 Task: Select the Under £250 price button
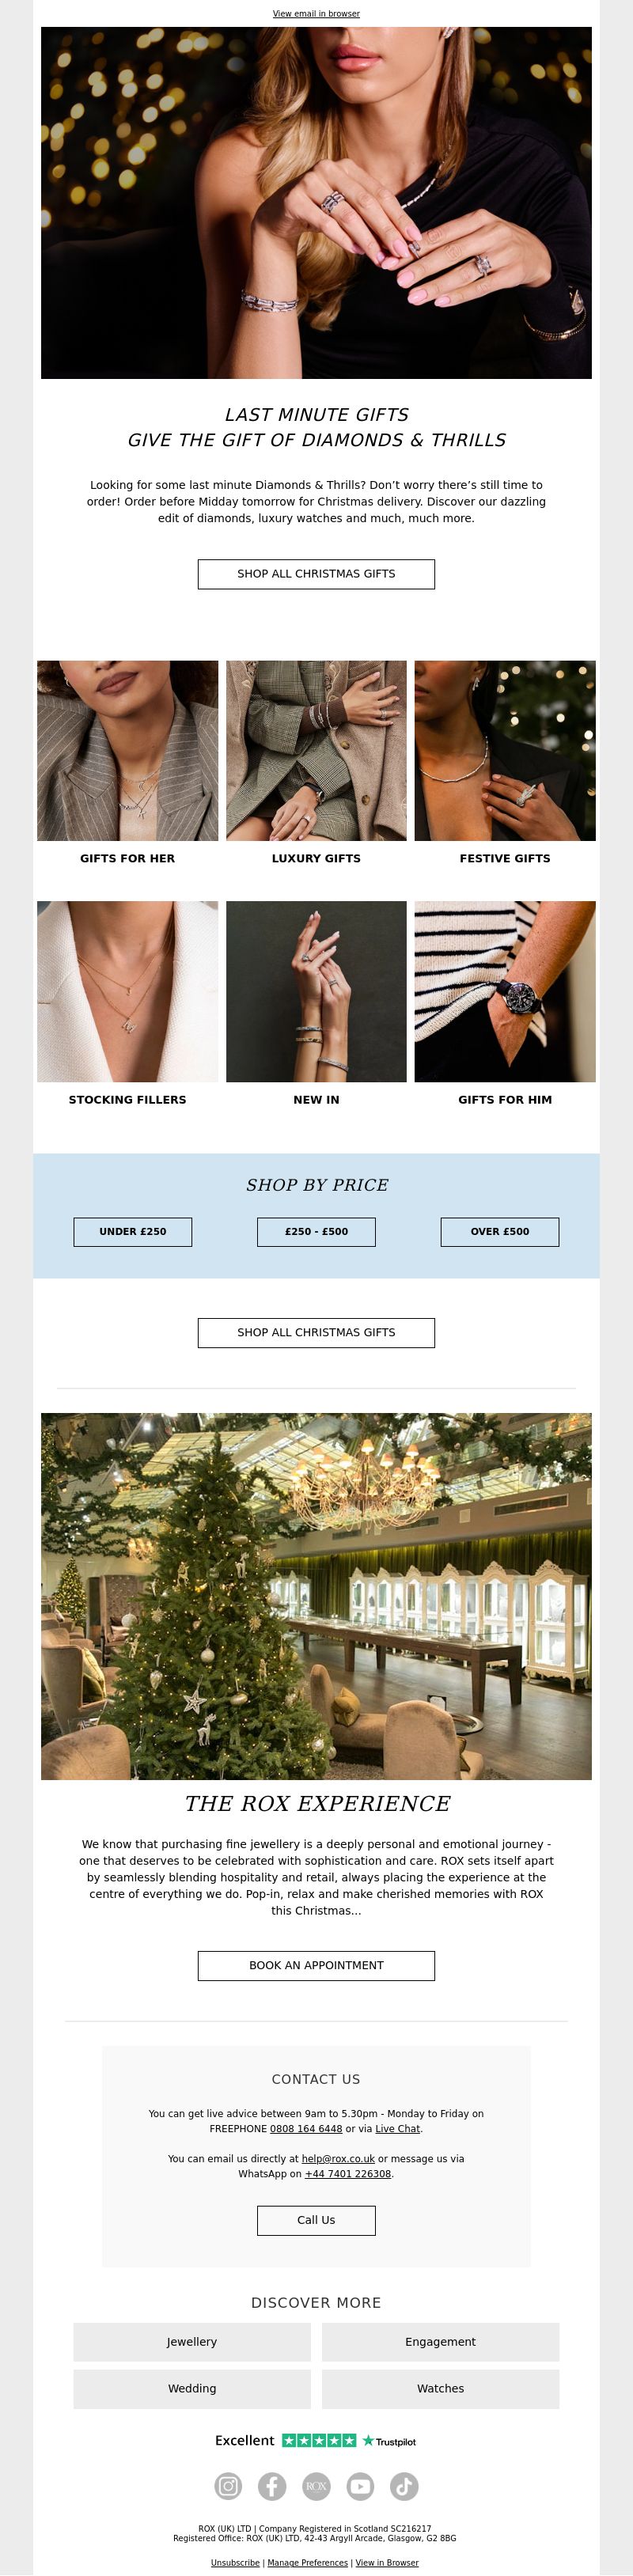point(133,1231)
